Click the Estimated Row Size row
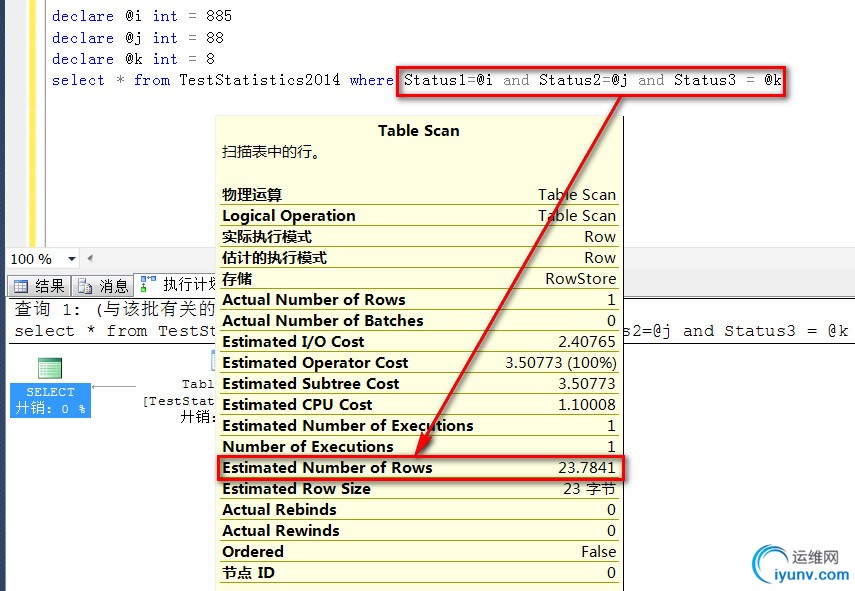 point(419,489)
